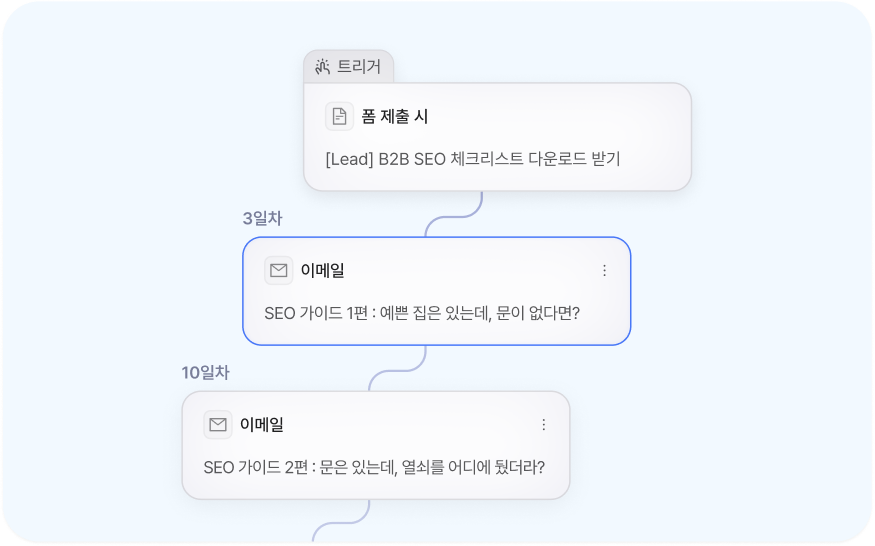Click empty space right of 폼 제출 시 title

(550, 117)
